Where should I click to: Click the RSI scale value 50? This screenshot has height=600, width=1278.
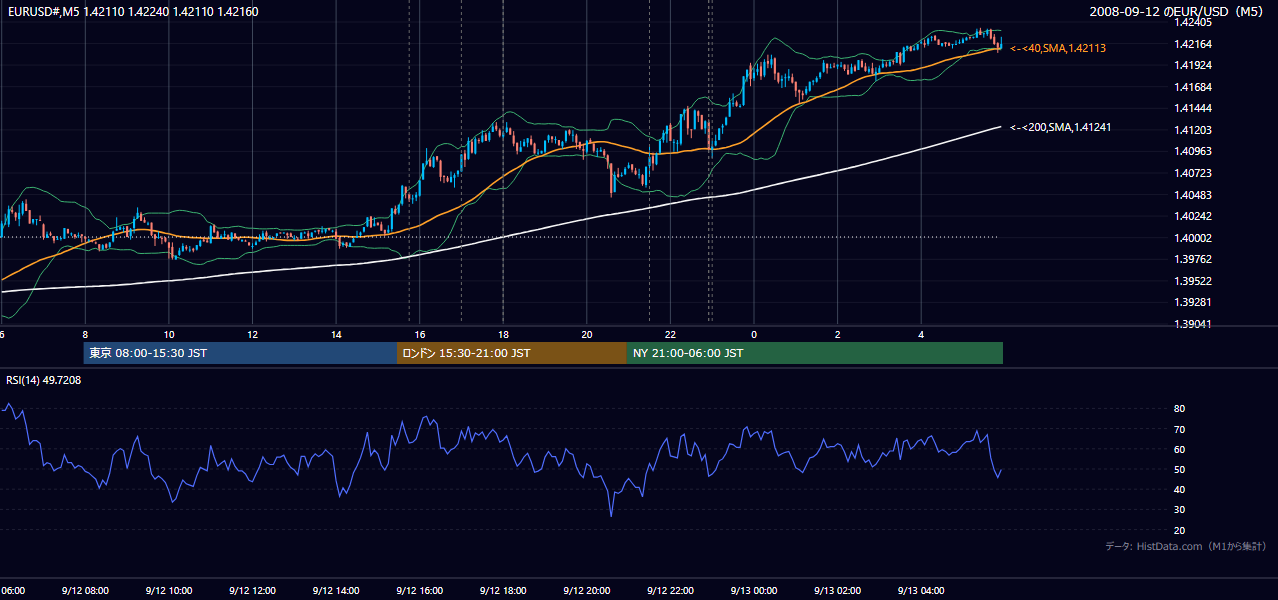(x=1179, y=469)
